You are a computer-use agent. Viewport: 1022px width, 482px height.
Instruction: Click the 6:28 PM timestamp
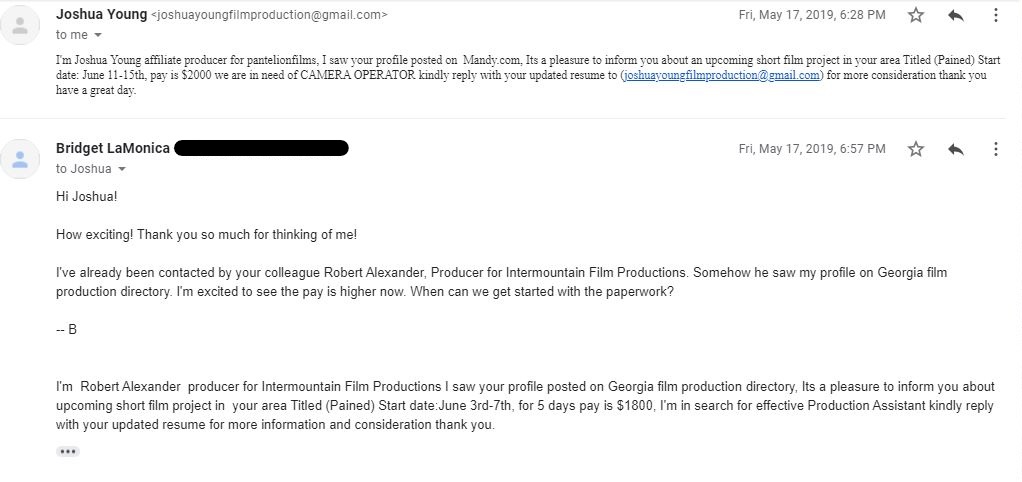point(811,15)
